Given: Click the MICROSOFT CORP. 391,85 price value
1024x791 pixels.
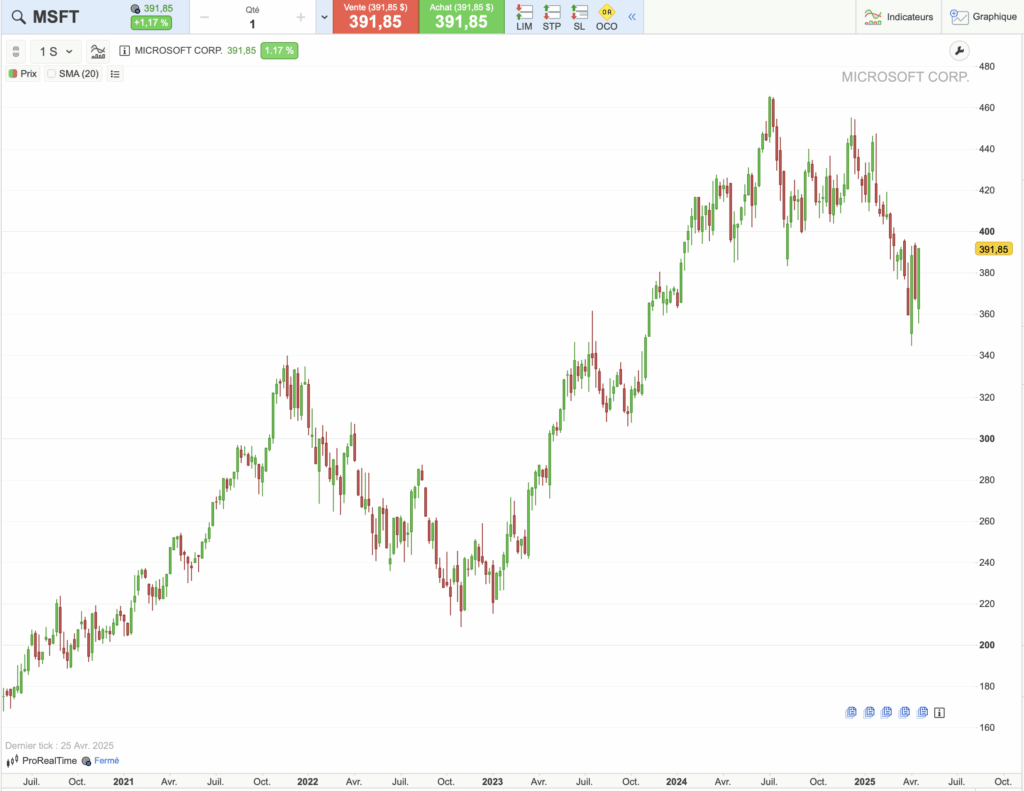Looking at the screenshot, I should [x=242, y=51].
